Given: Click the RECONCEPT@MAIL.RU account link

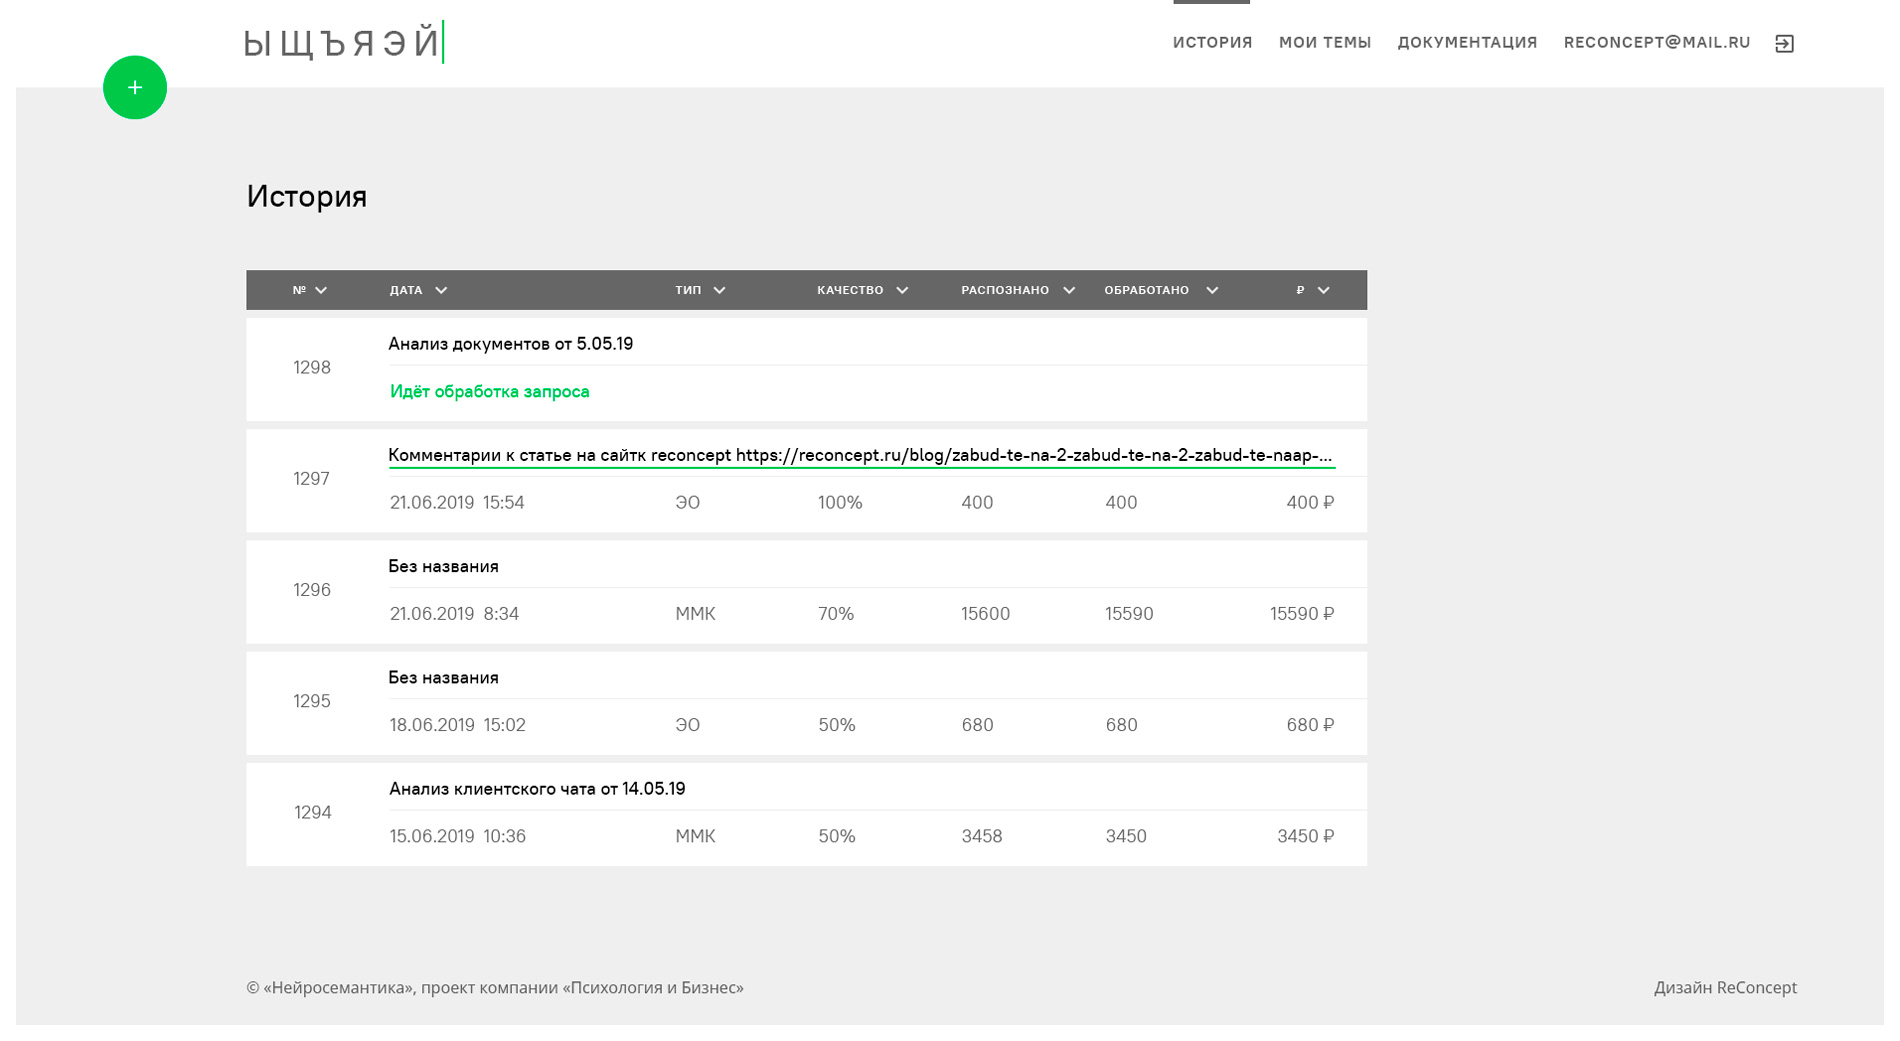Looking at the screenshot, I should pyautogui.click(x=1656, y=43).
